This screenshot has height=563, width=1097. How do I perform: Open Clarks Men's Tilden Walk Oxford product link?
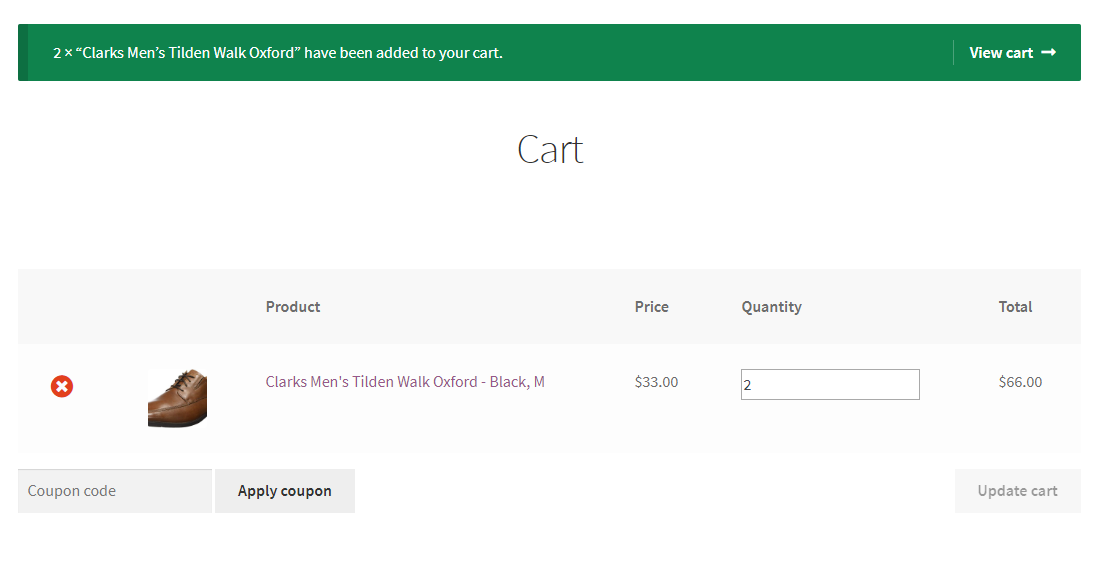(x=405, y=382)
